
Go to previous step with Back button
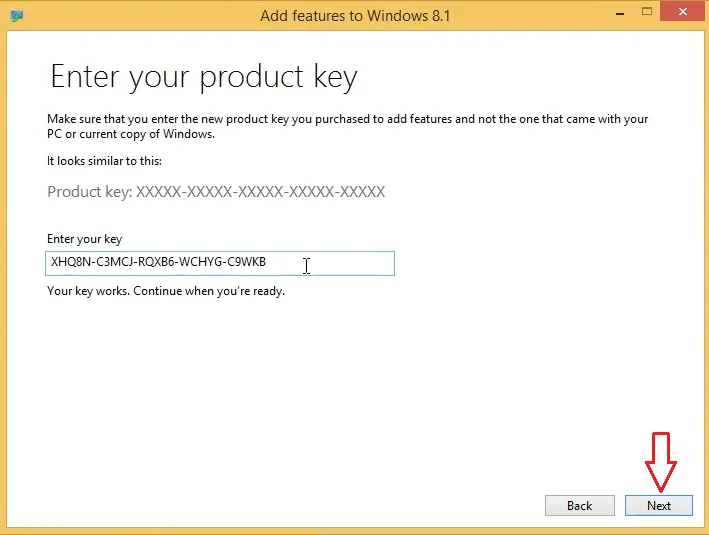click(x=579, y=505)
